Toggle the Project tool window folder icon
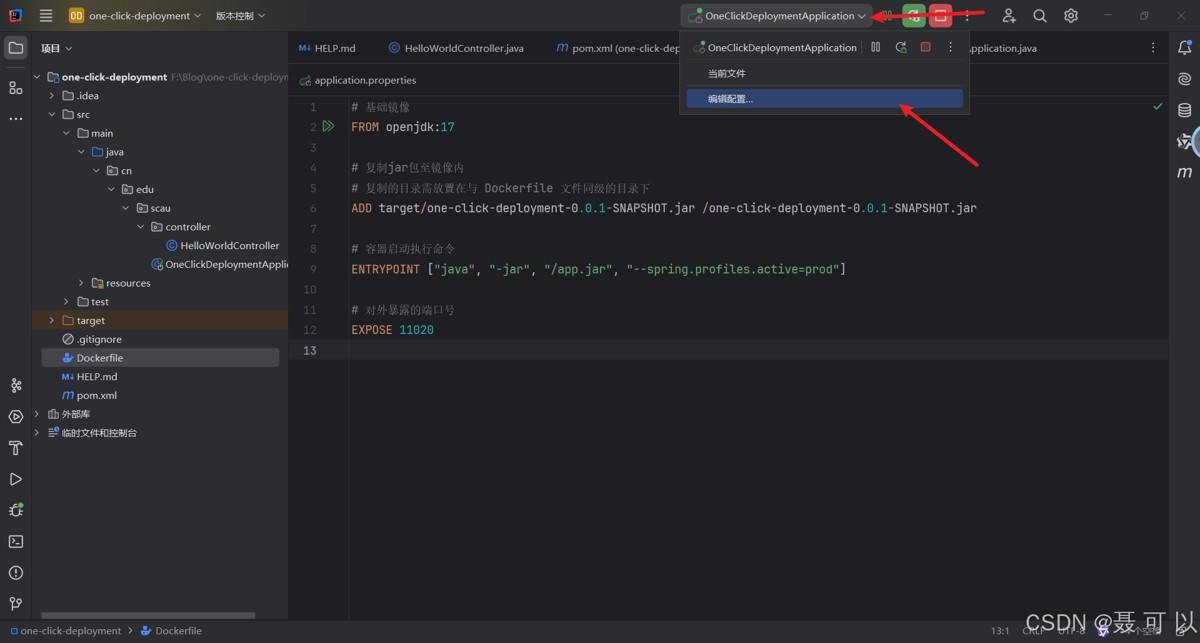The image size is (1200, 643). coord(15,48)
